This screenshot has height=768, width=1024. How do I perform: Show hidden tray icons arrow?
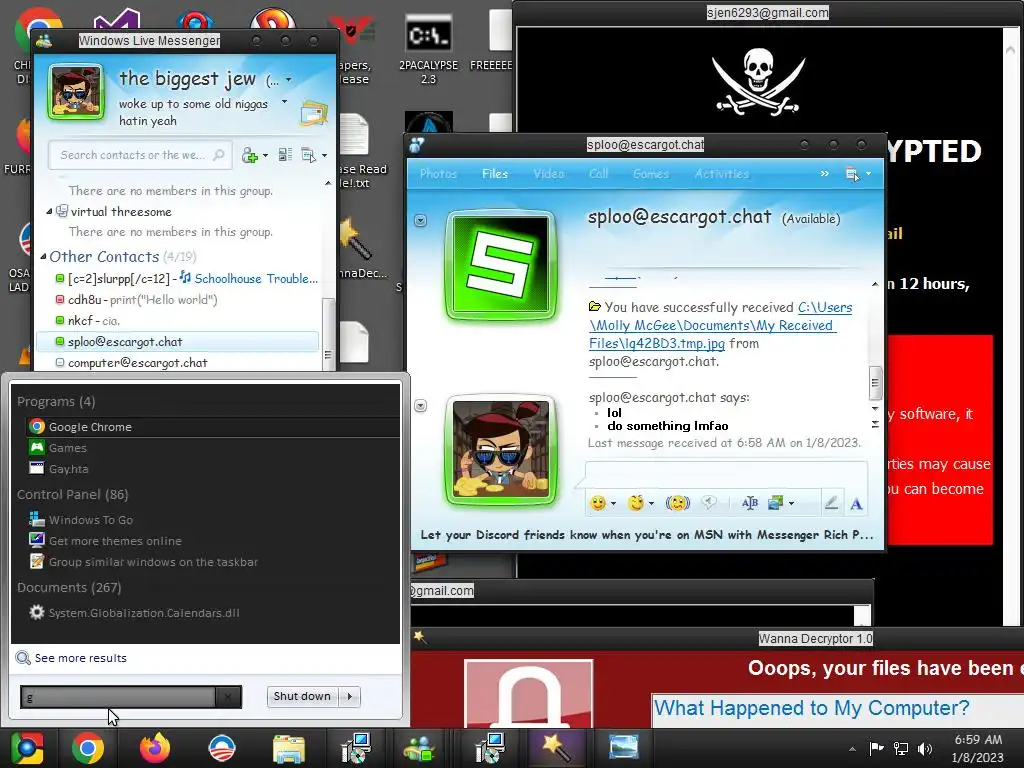click(852, 749)
